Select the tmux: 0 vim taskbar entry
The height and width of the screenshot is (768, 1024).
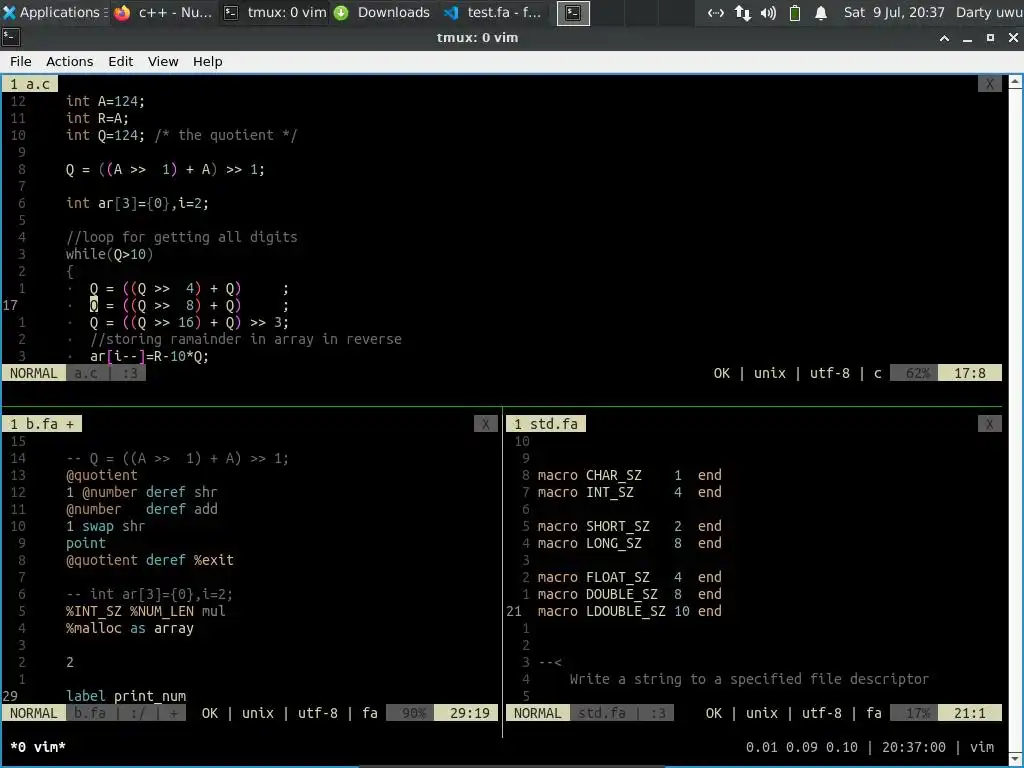274,12
